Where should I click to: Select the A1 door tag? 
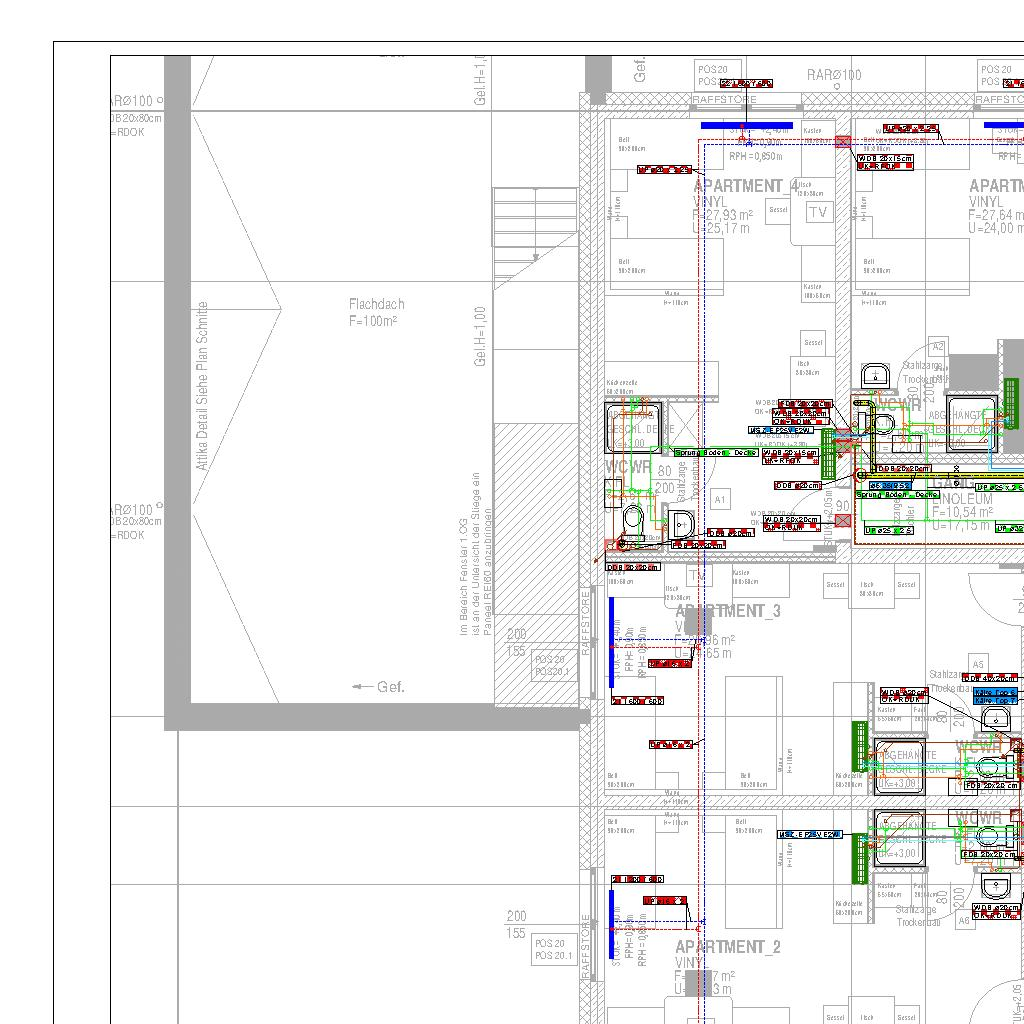point(720,499)
